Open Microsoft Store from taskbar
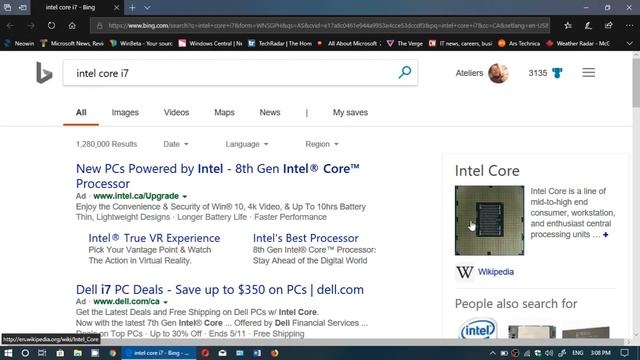The image size is (640, 360). 60,353
